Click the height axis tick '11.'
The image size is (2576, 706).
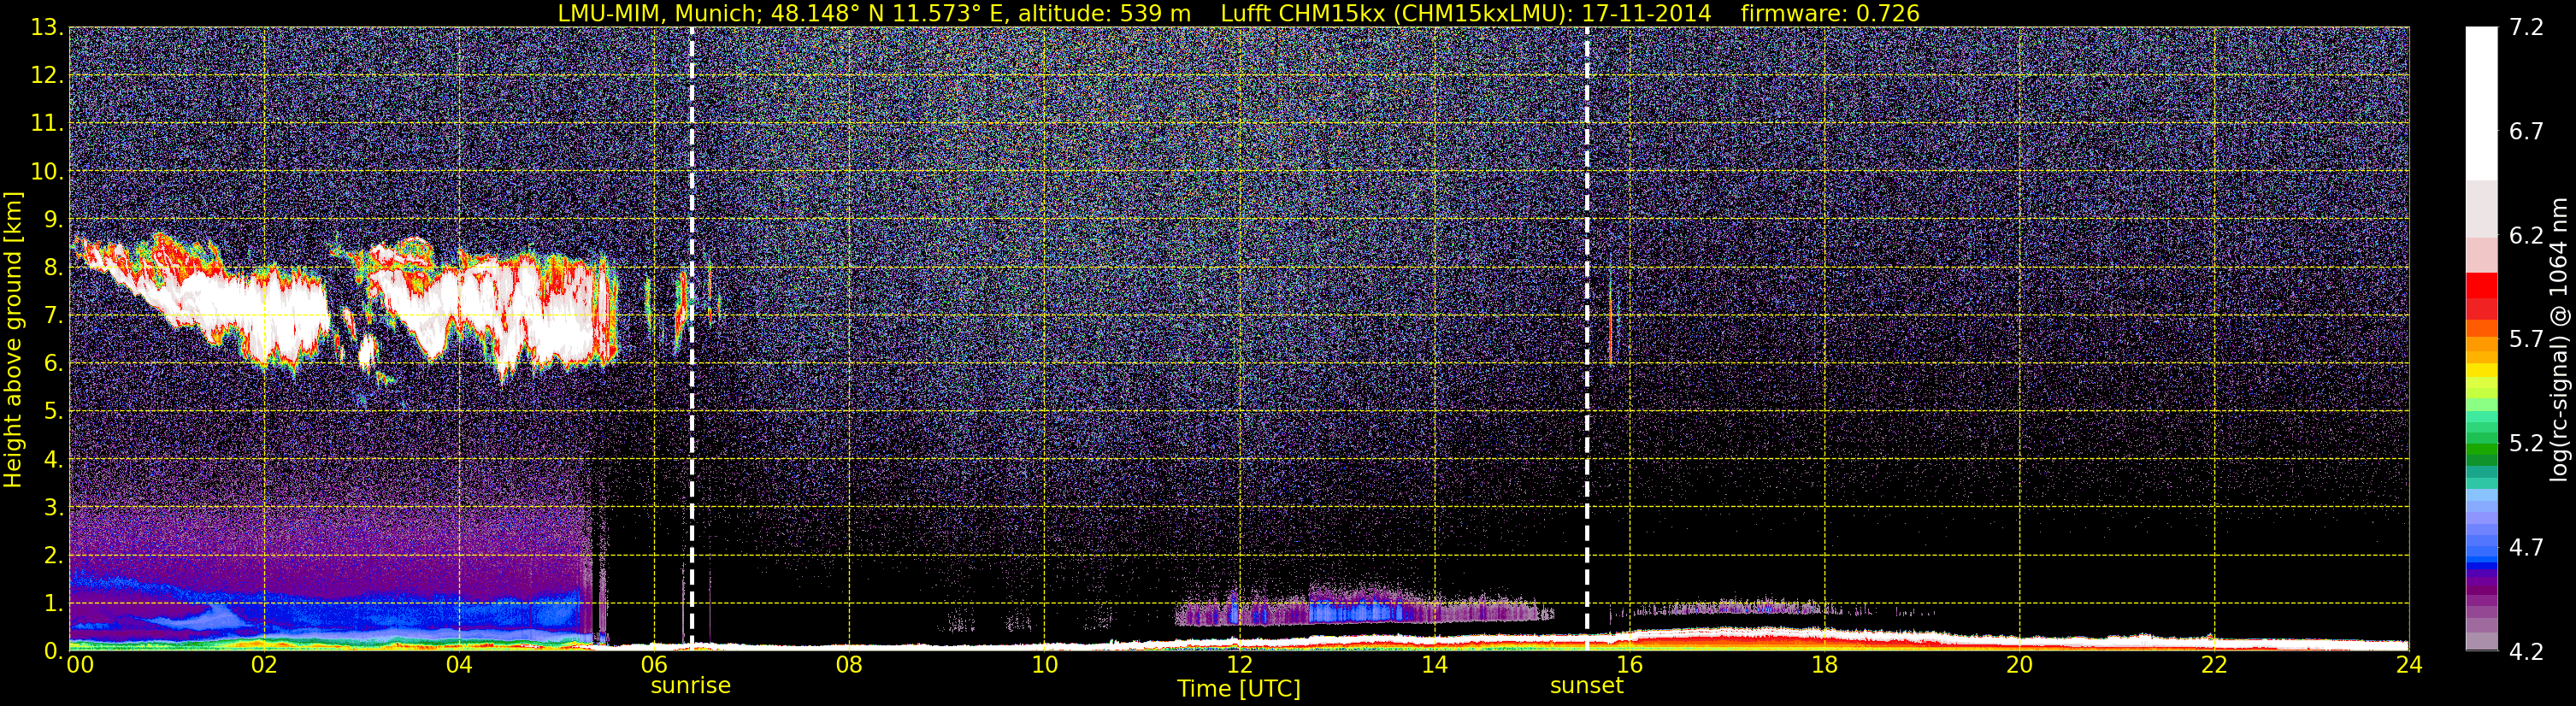pyautogui.click(x=47, y=124)
